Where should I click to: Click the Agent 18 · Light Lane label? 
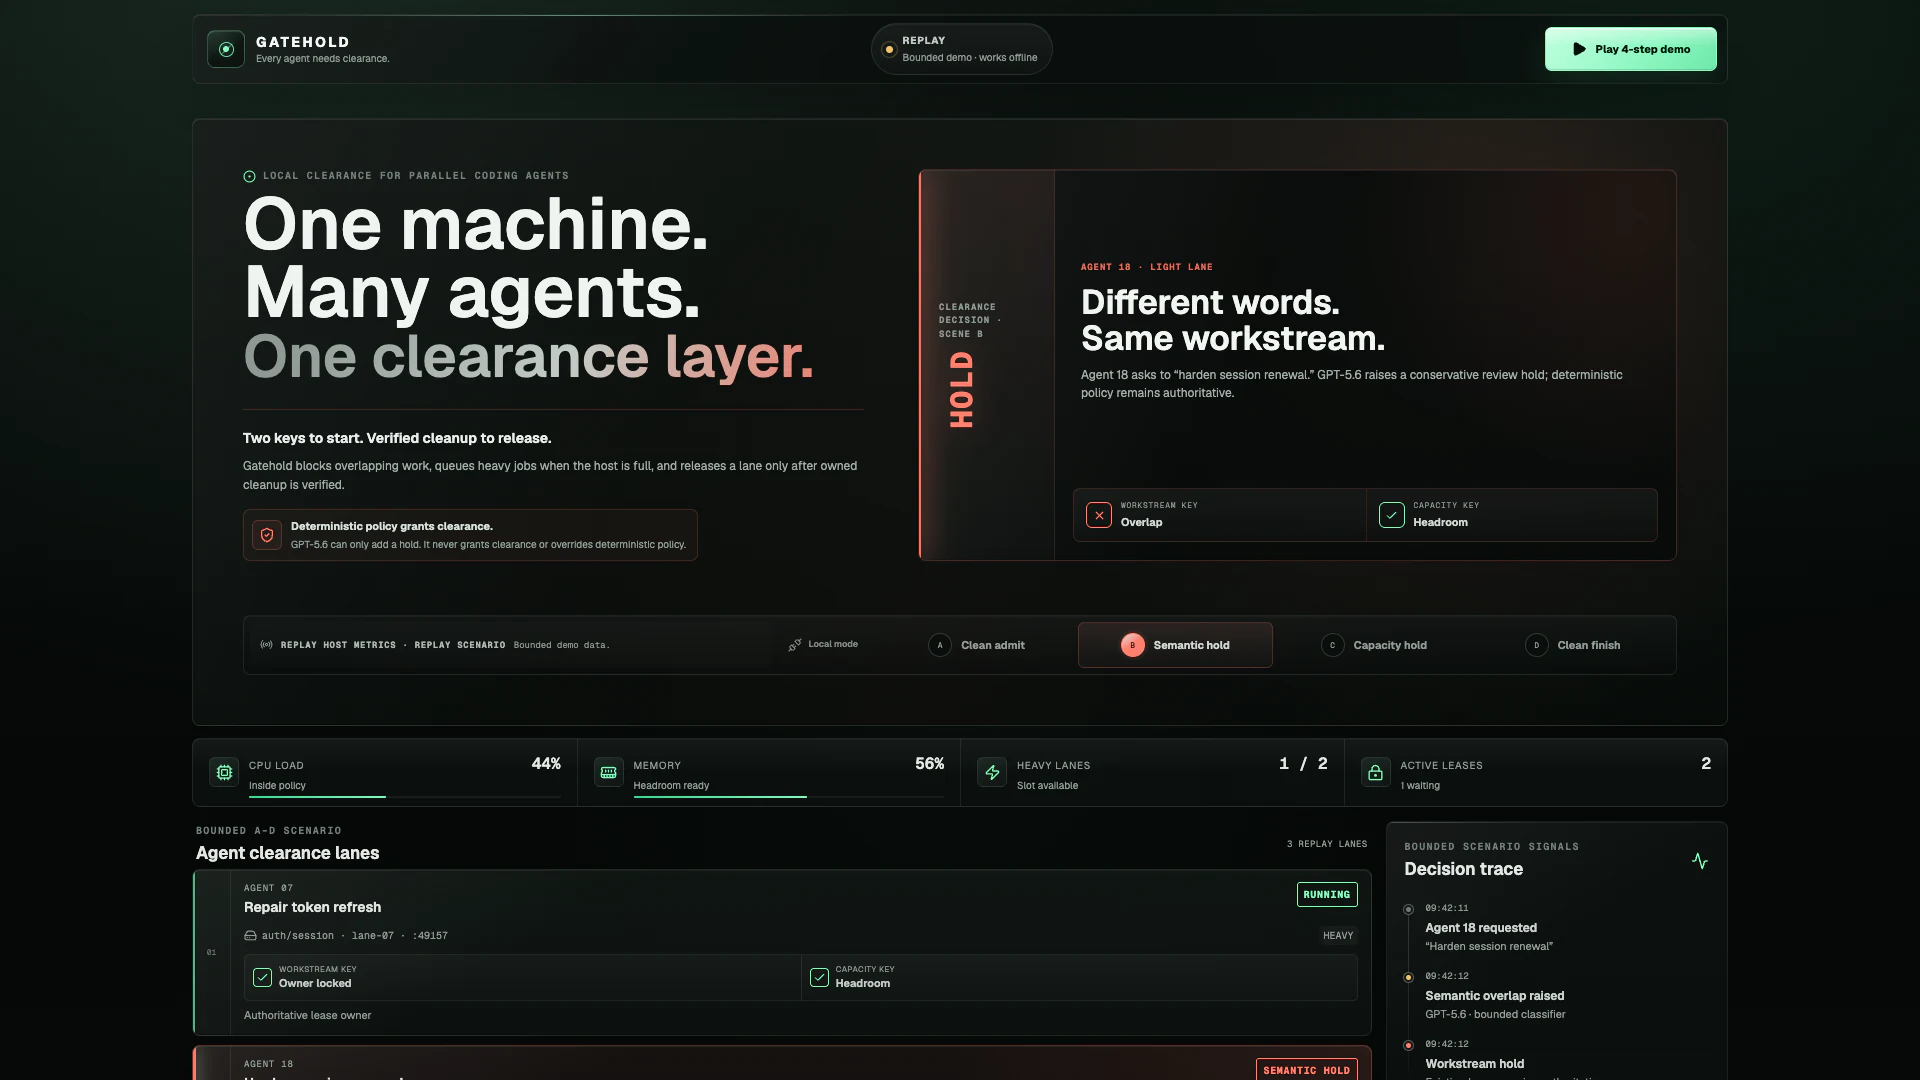[x=1146, y=267]
